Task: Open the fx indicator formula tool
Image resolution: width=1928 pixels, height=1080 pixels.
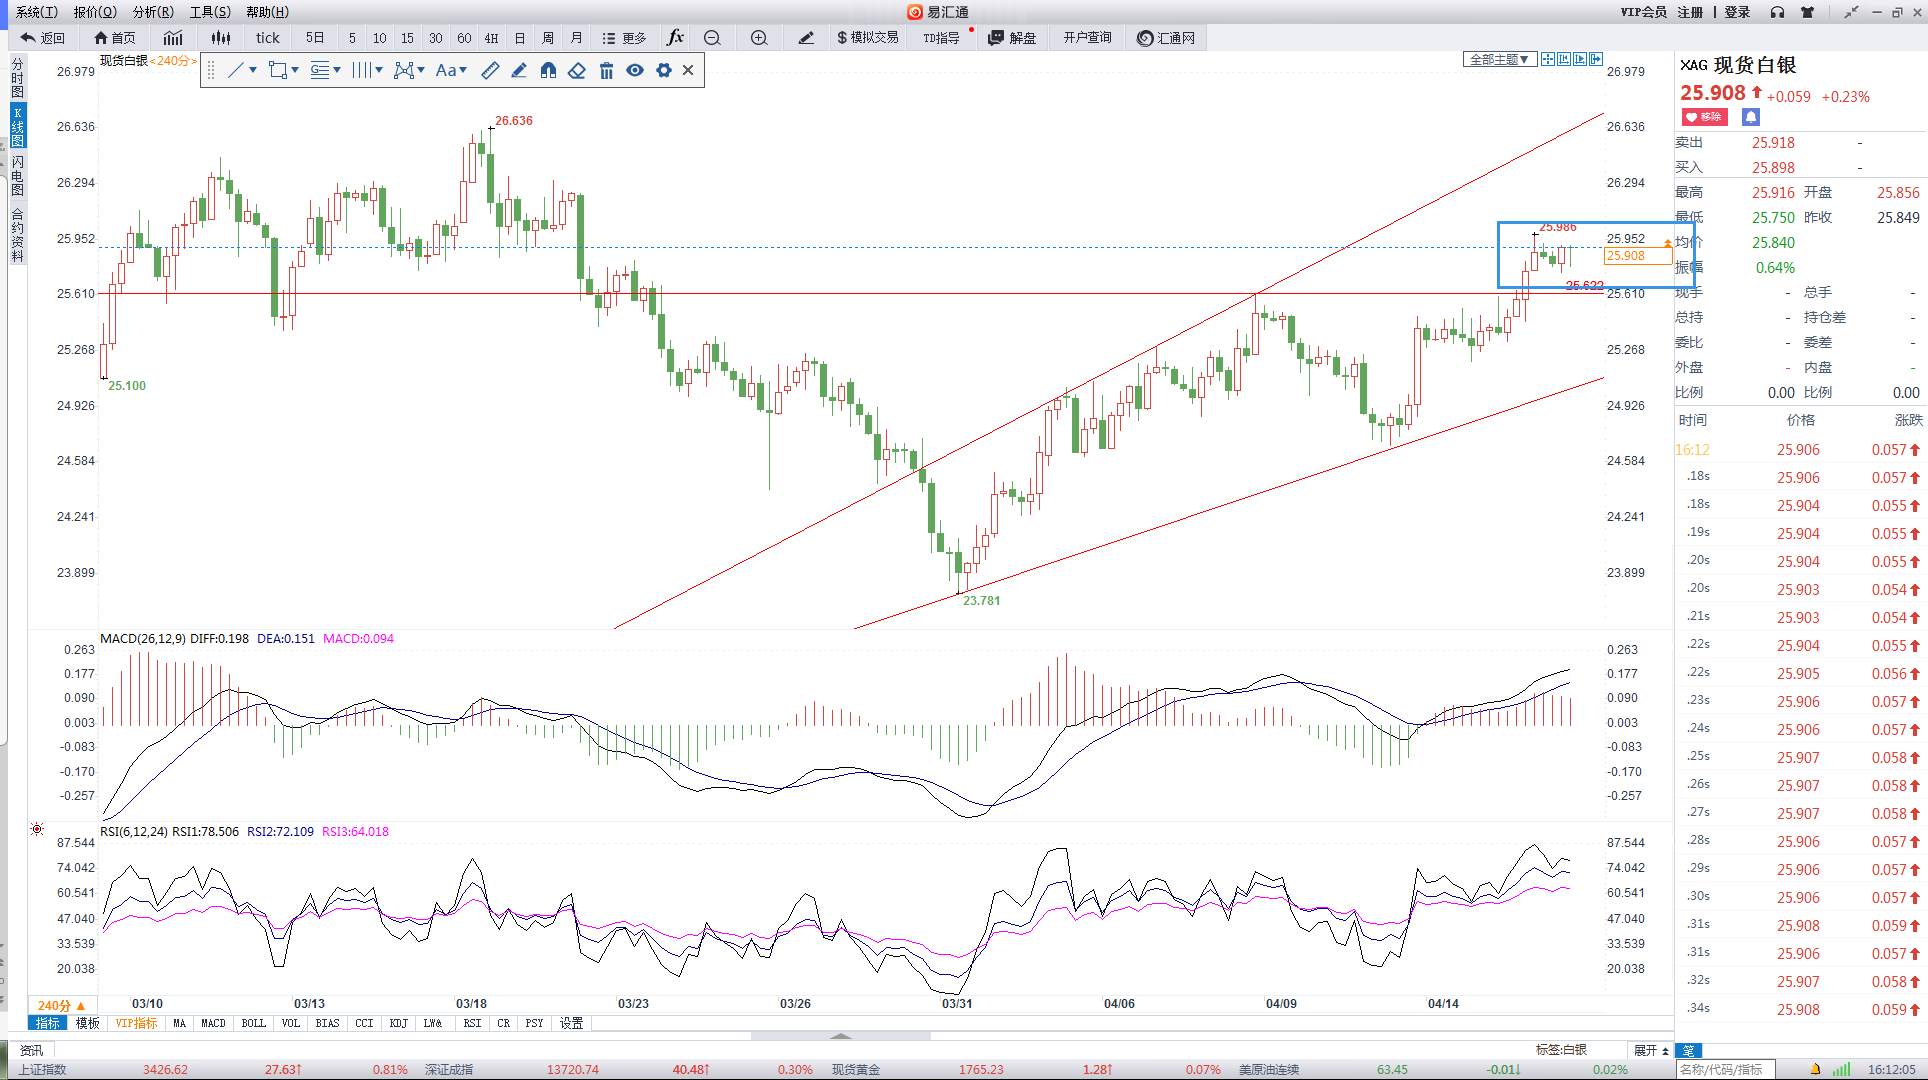Action: [x=675, y=38]
